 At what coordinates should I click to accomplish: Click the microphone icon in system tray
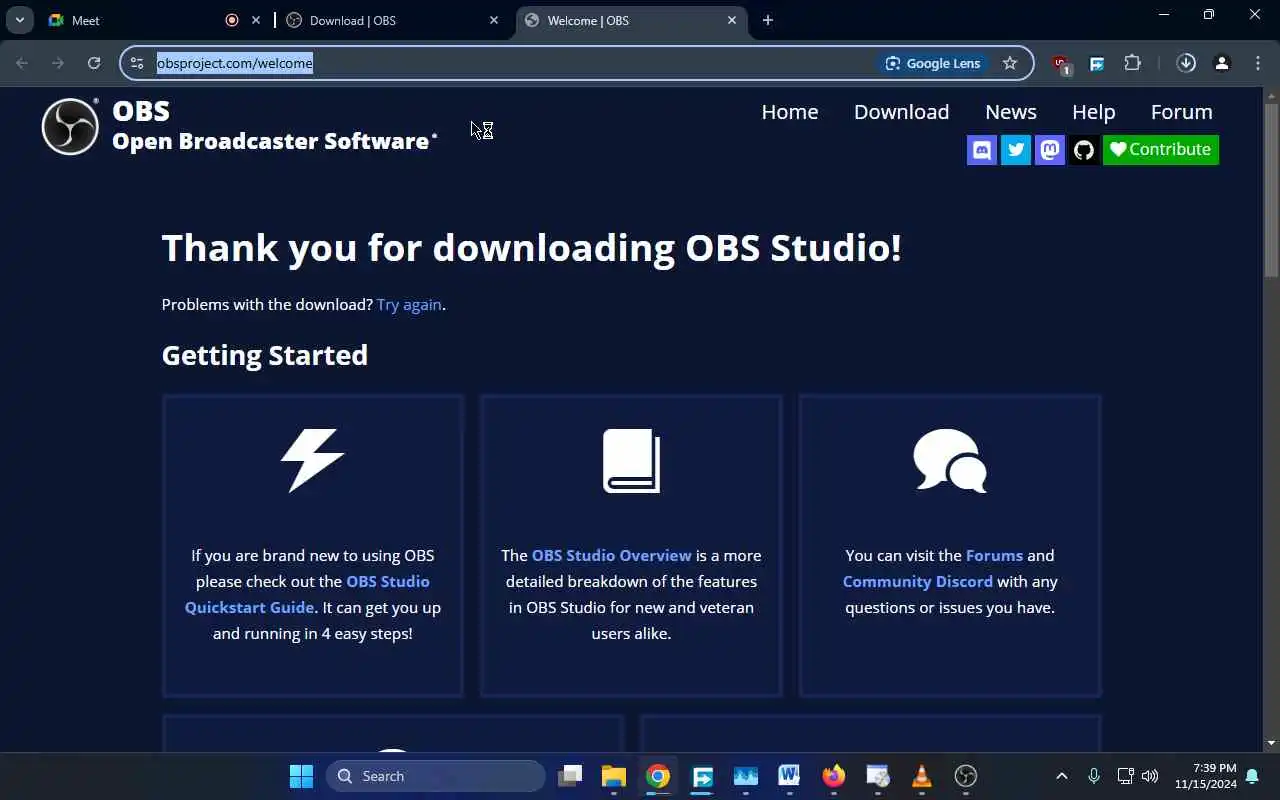point(1094,776)
